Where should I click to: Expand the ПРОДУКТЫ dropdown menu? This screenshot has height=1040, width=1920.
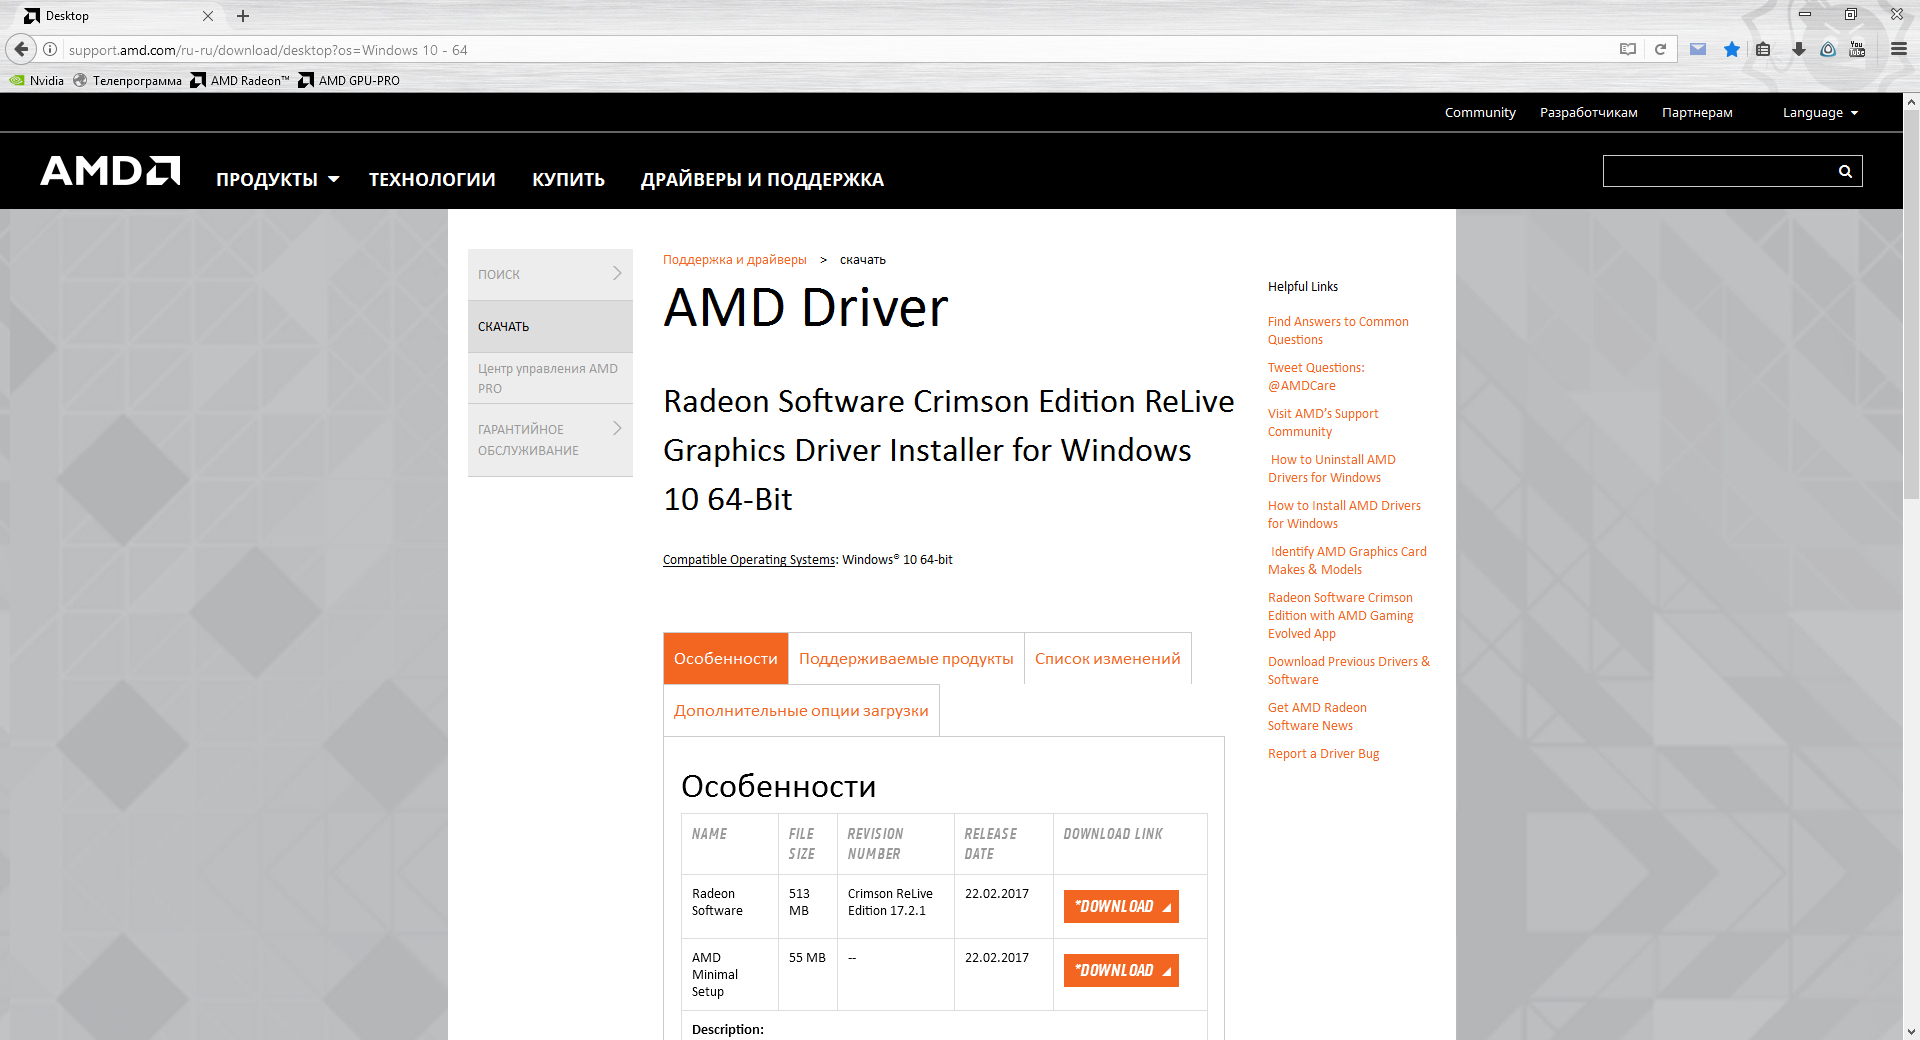[x=278, y=180]
